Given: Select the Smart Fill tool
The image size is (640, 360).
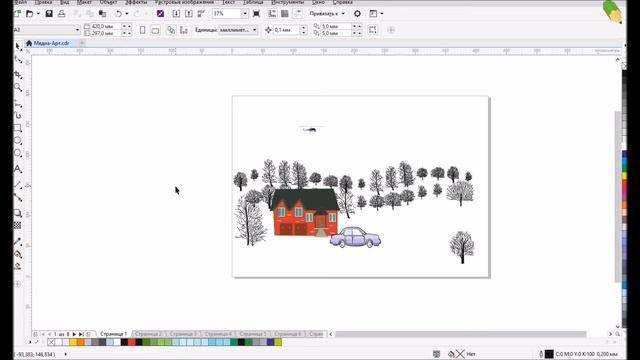Looking at the screenshot, I should pyautogui.click(x=18, y=267).
